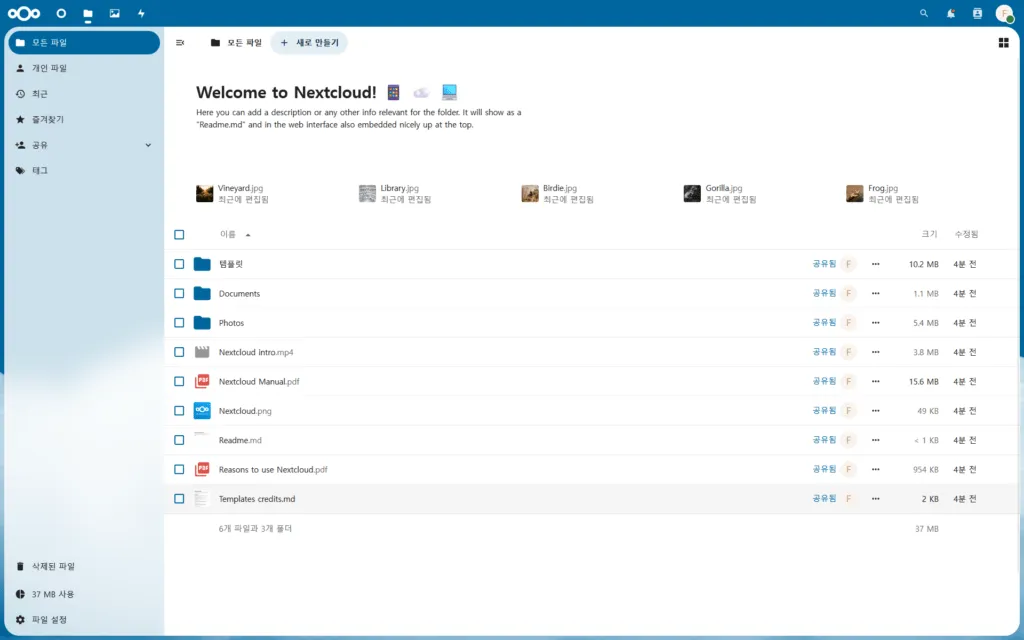Viewport: 1024px width, 640px height.
Task: Open the notifications bell
Action: (x=951, y=13)
